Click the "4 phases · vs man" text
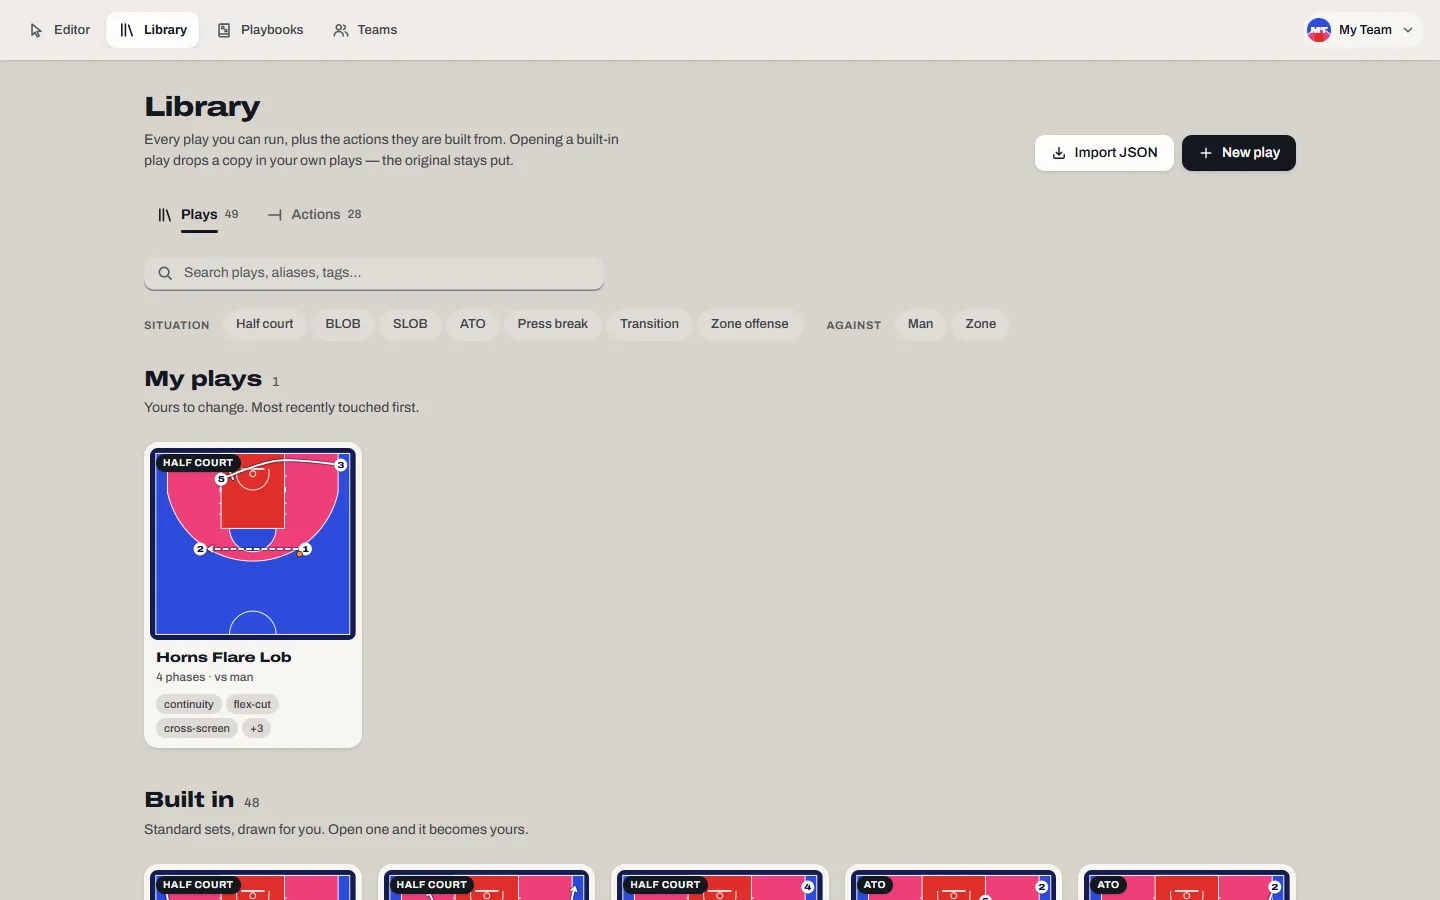Viewport: 1440px width, 900px height. pos(205,677)
